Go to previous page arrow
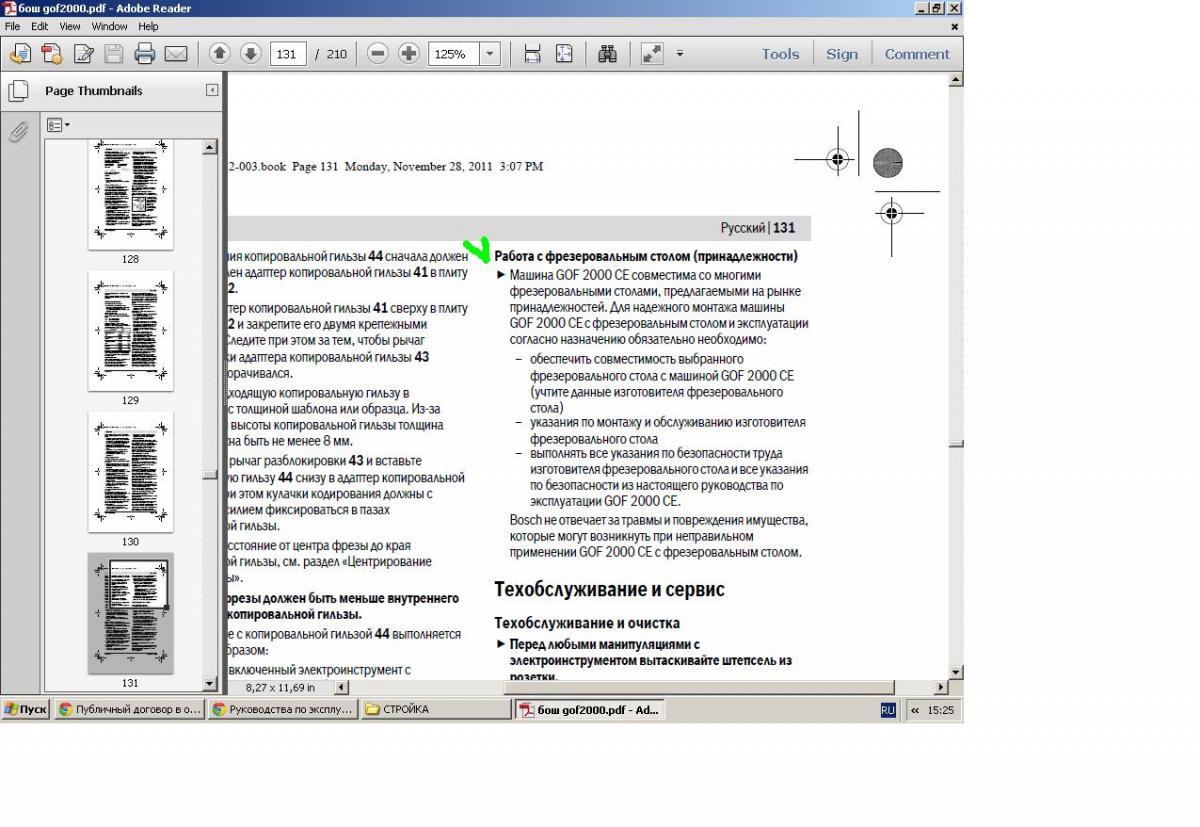The height and width of the screenshot is (827, 1200). click(x=220, y=54)
